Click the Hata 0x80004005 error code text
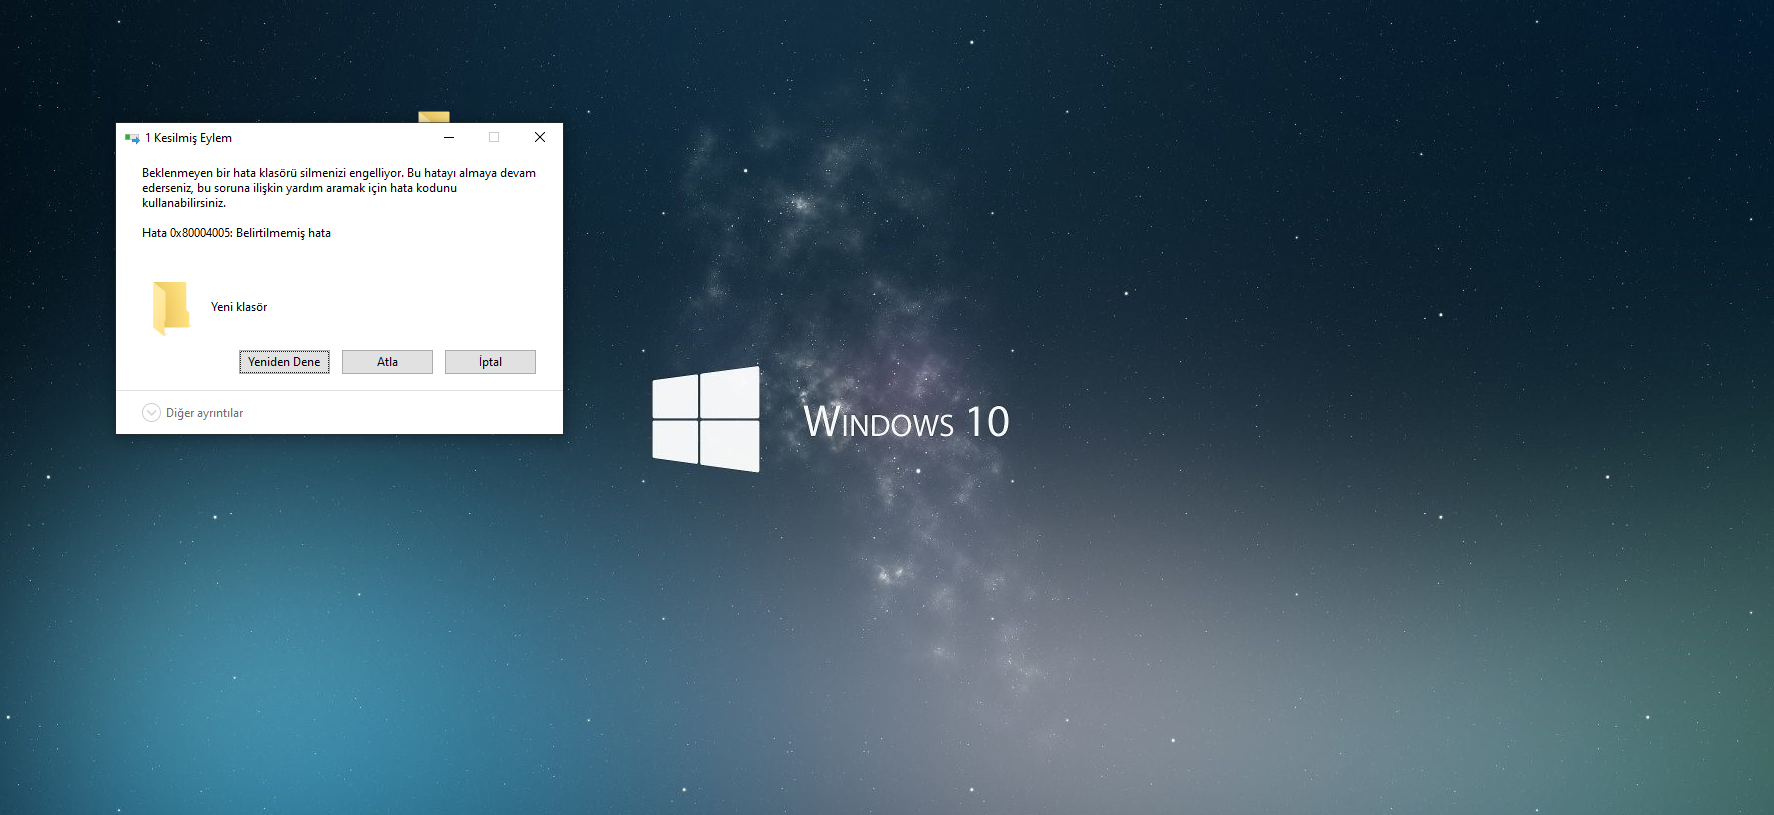Image resolution: width=1774 pixels, height=815 pixels. [236, 233]
